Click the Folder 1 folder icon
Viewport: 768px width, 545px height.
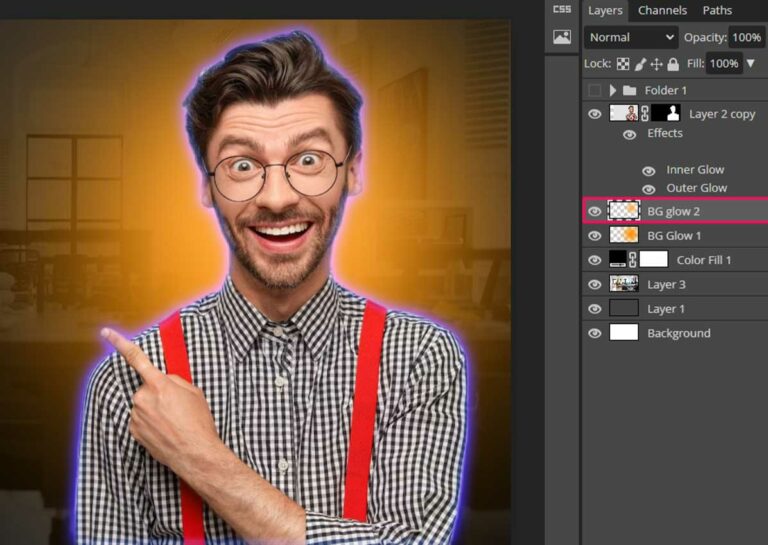click(629, 90)
